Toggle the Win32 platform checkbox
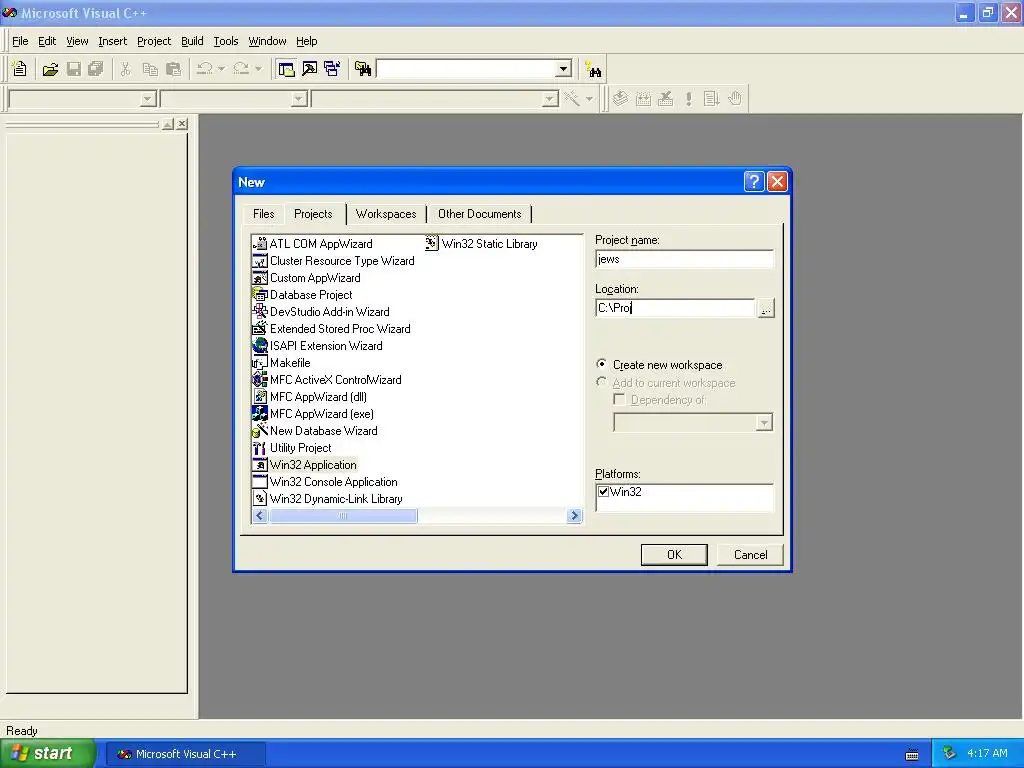 603,492
